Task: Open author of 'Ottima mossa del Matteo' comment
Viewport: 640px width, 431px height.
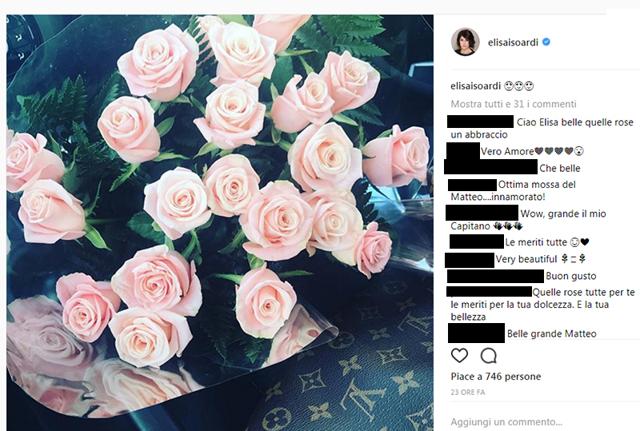Action: (x=472, y=185)
